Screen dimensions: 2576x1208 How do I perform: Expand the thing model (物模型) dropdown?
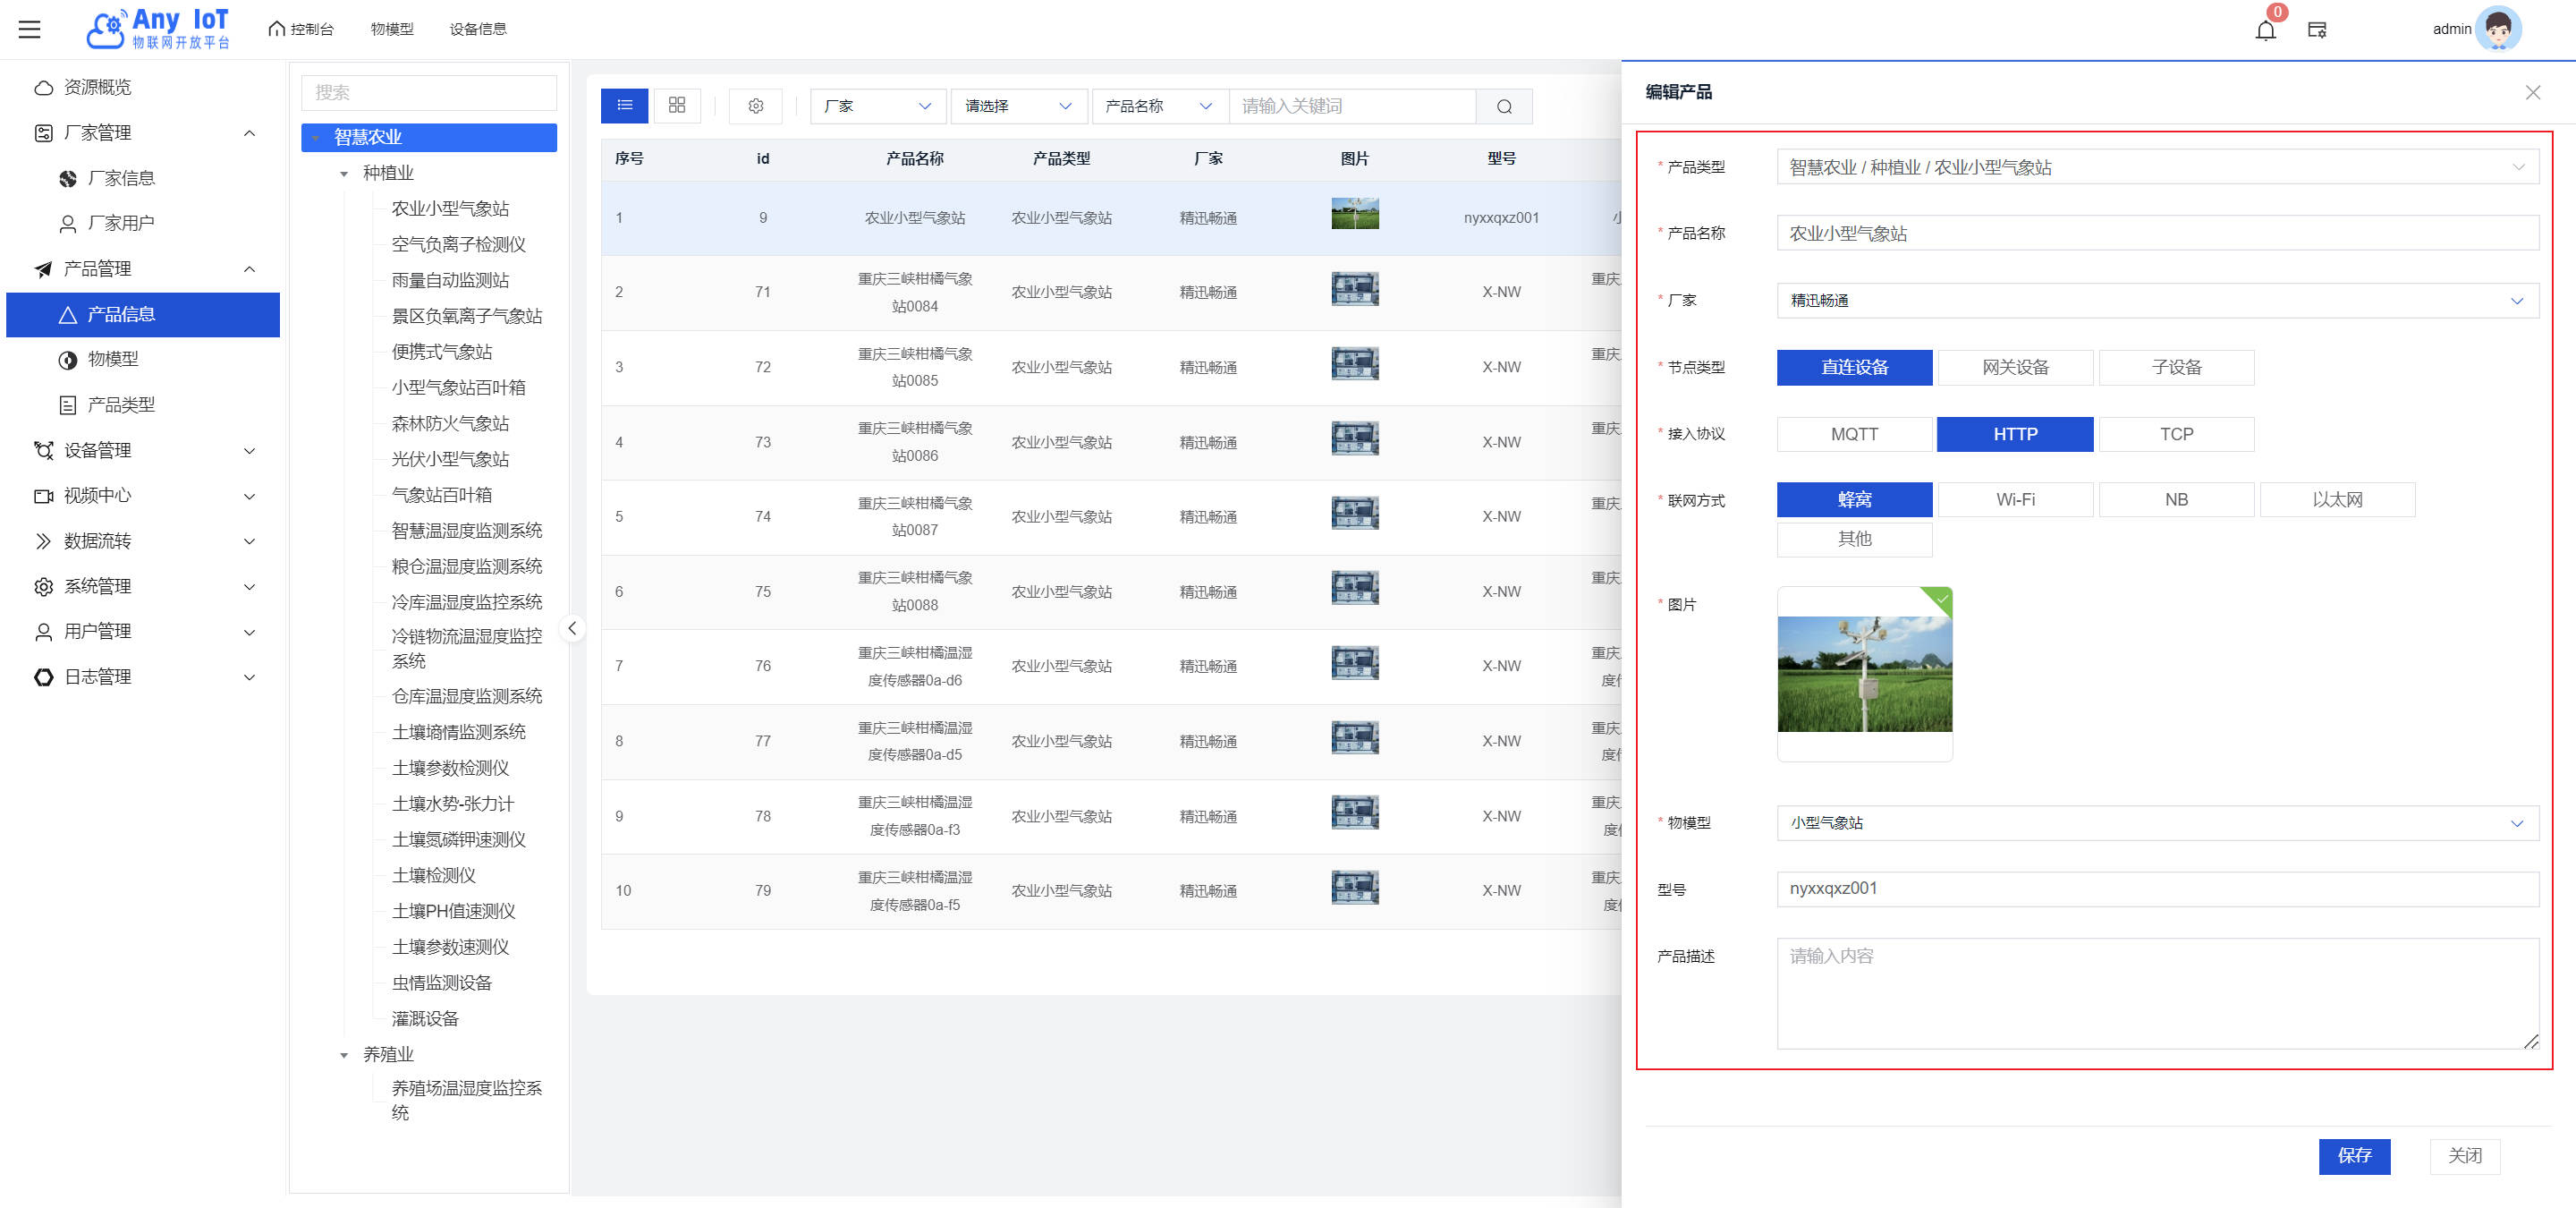[2157, 822]
